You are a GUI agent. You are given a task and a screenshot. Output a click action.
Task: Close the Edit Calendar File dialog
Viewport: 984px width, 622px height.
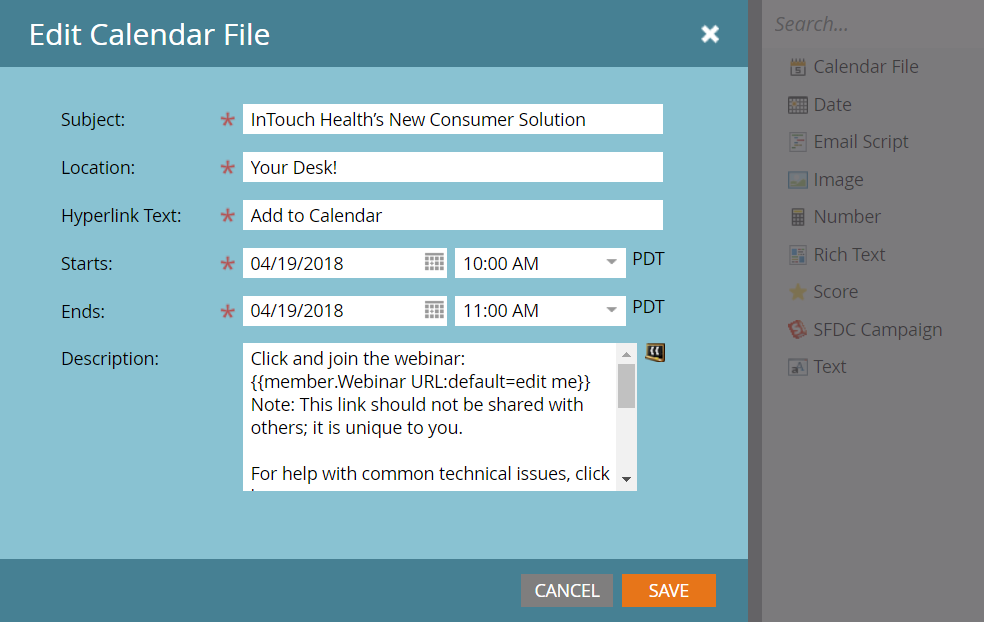[710, 35]
